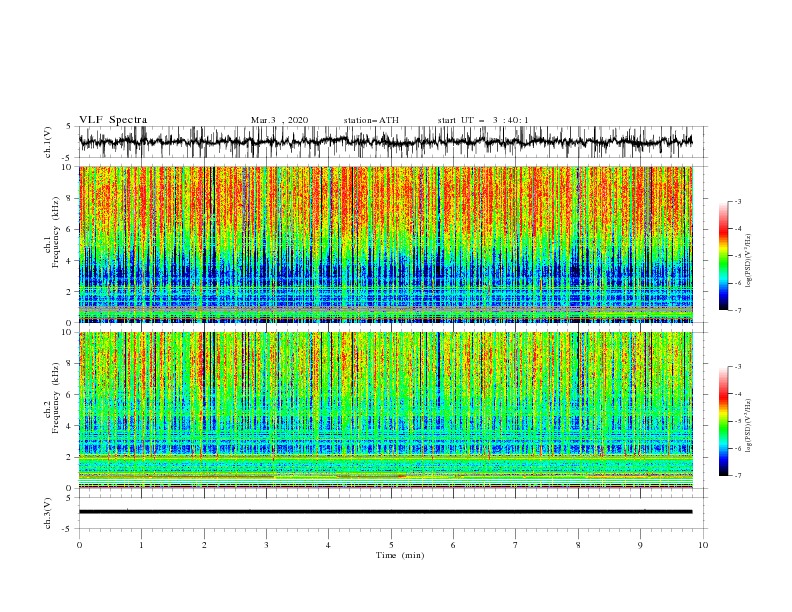Click the time axis tick label "3"
This screenshot has width=792, height=612.
(x=266, y=545)
